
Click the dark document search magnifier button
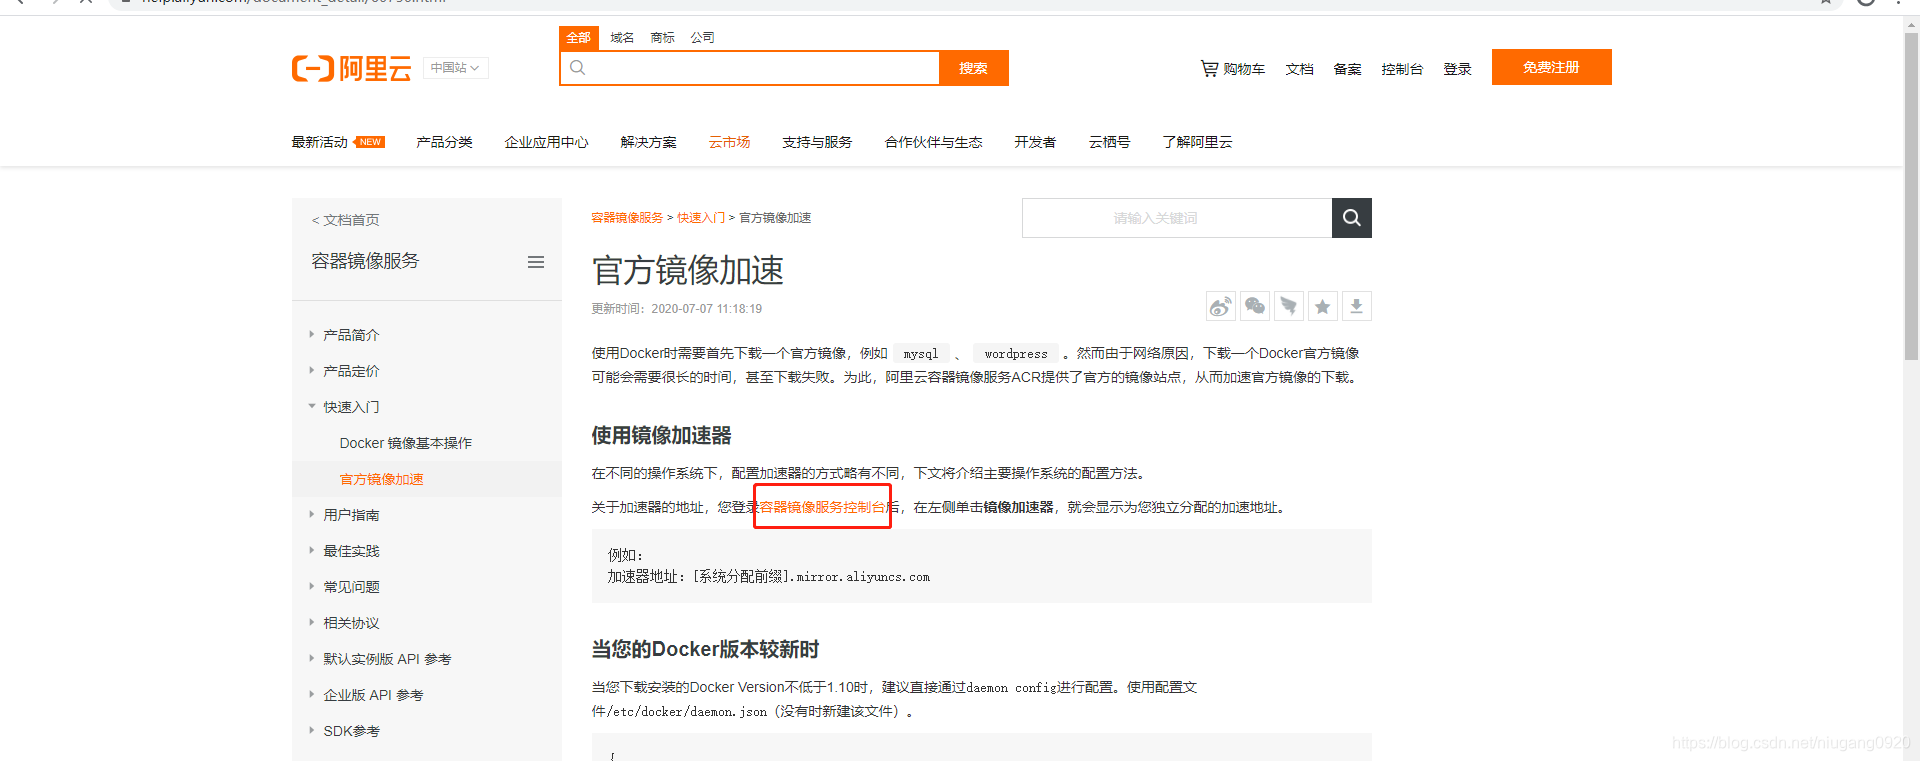point(1352,218)
